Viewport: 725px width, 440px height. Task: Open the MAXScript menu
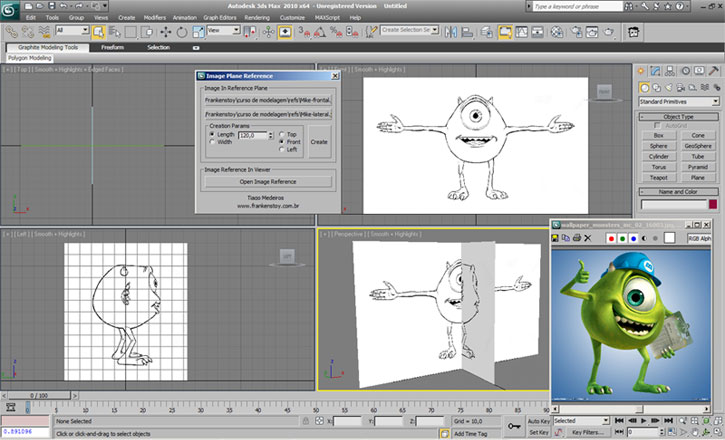[327, 18]
